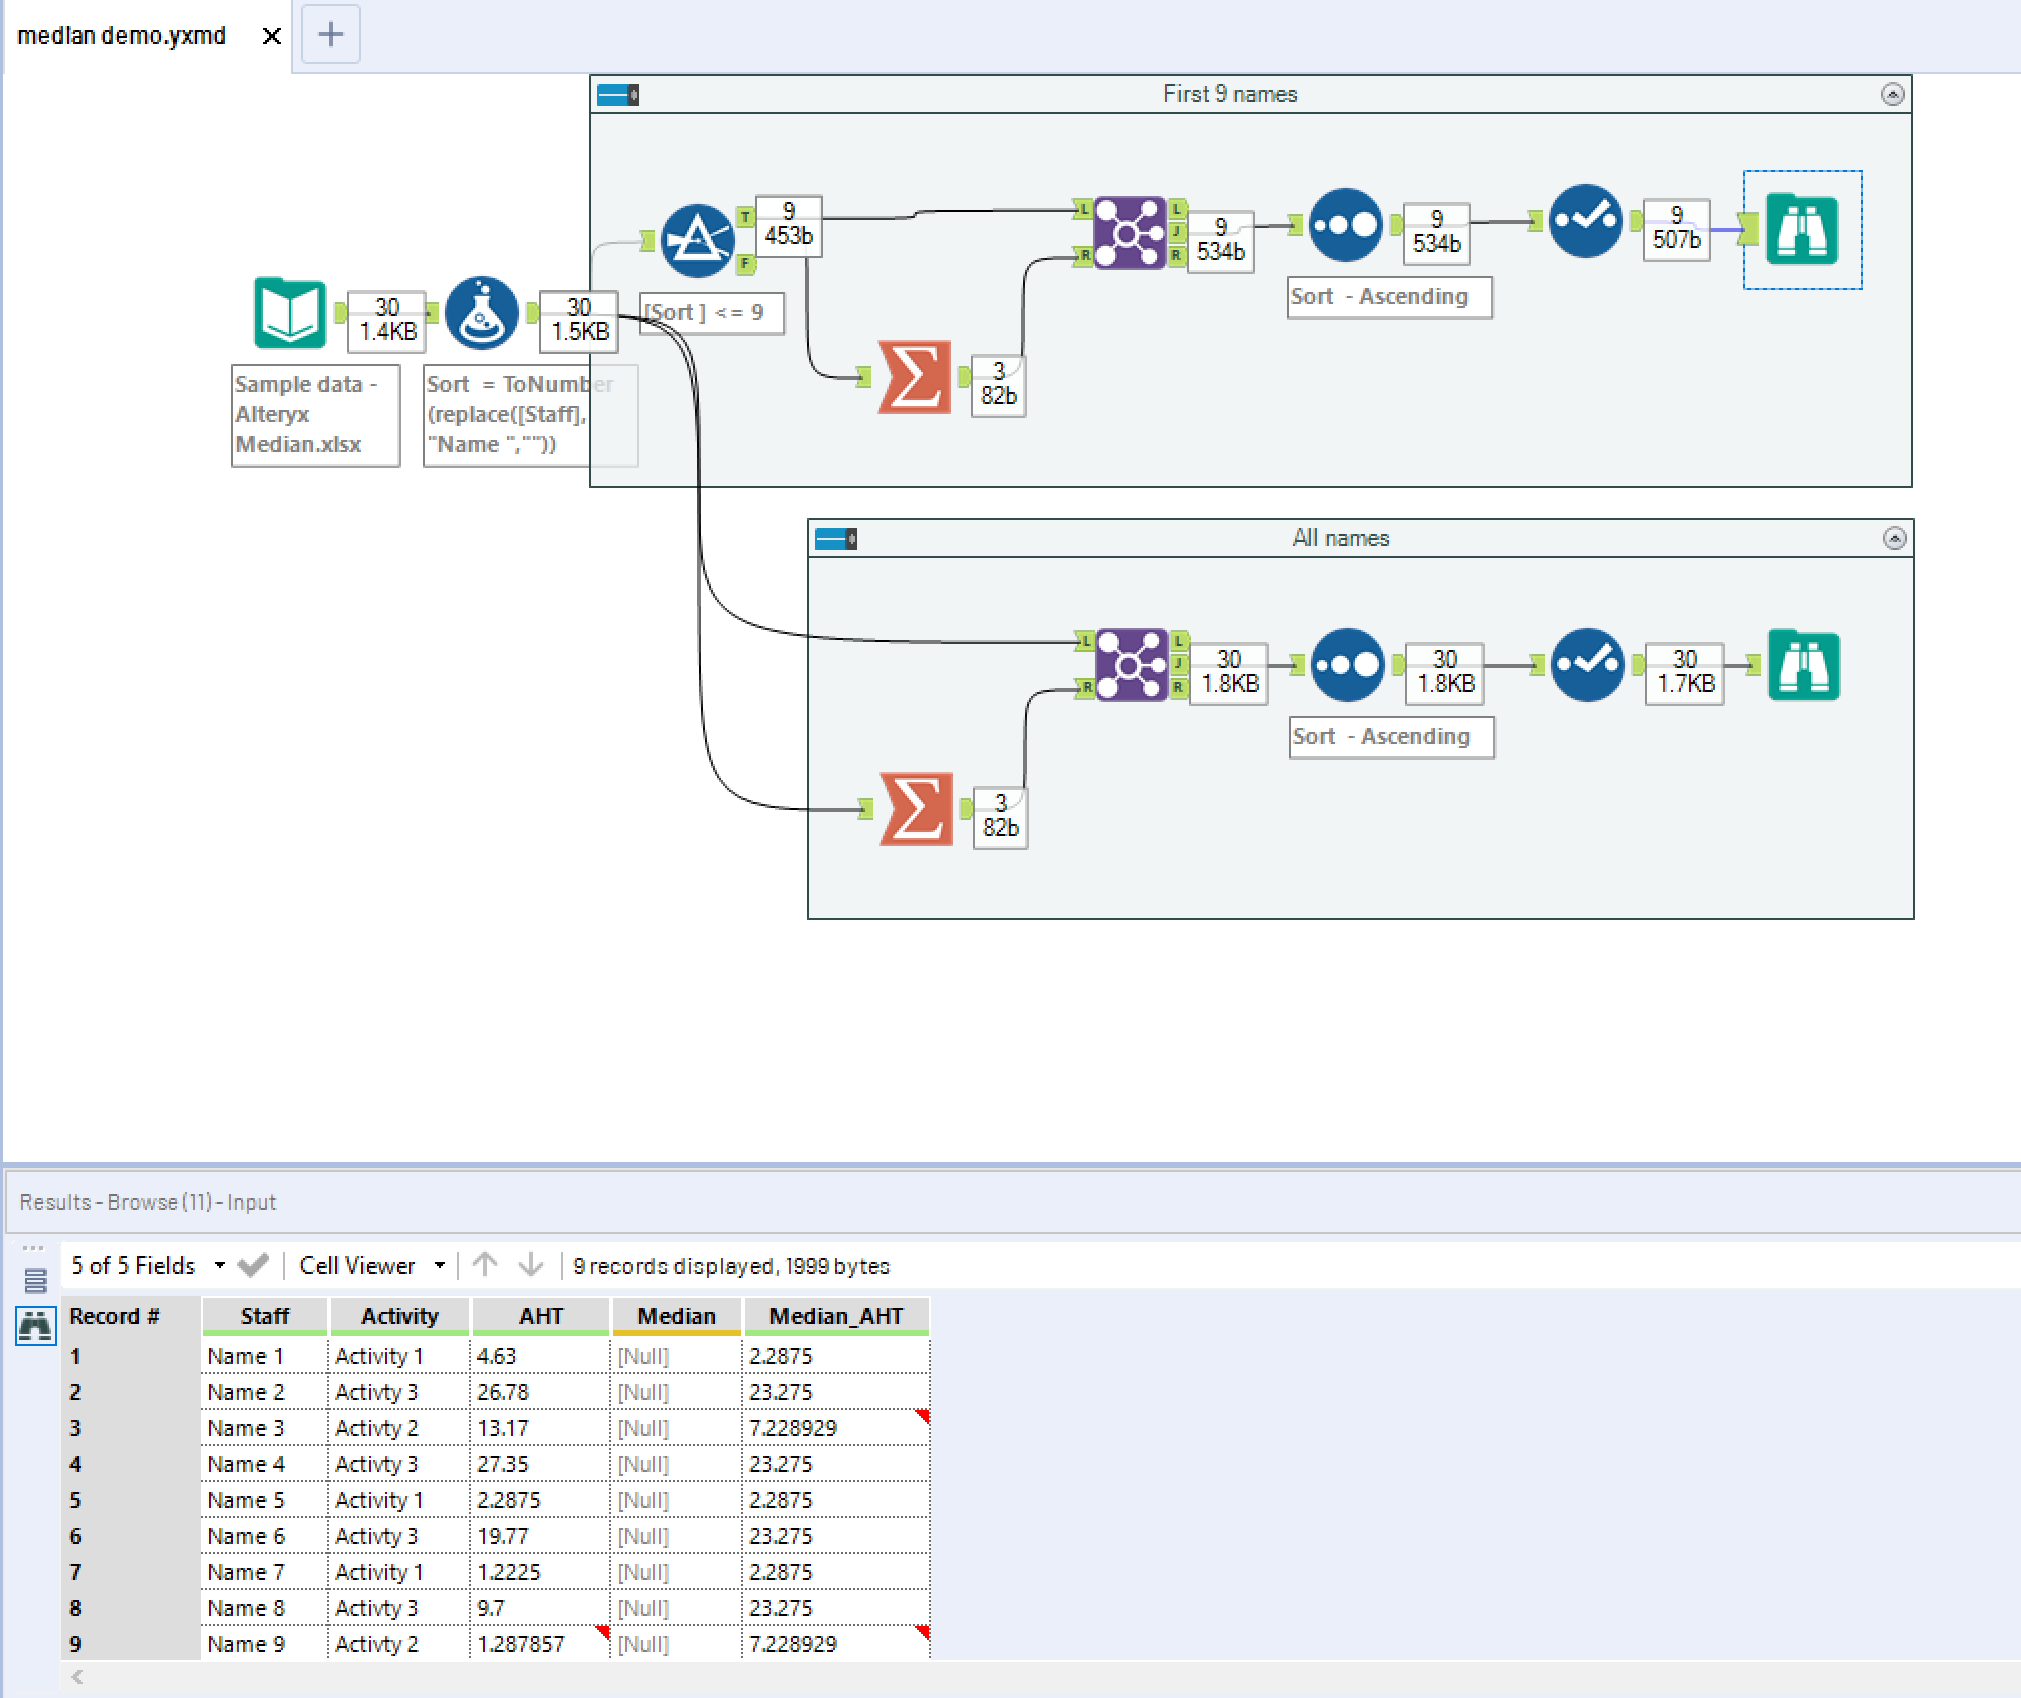
Task: Open the Sample data Input Data tool
Action: point(289,313)
